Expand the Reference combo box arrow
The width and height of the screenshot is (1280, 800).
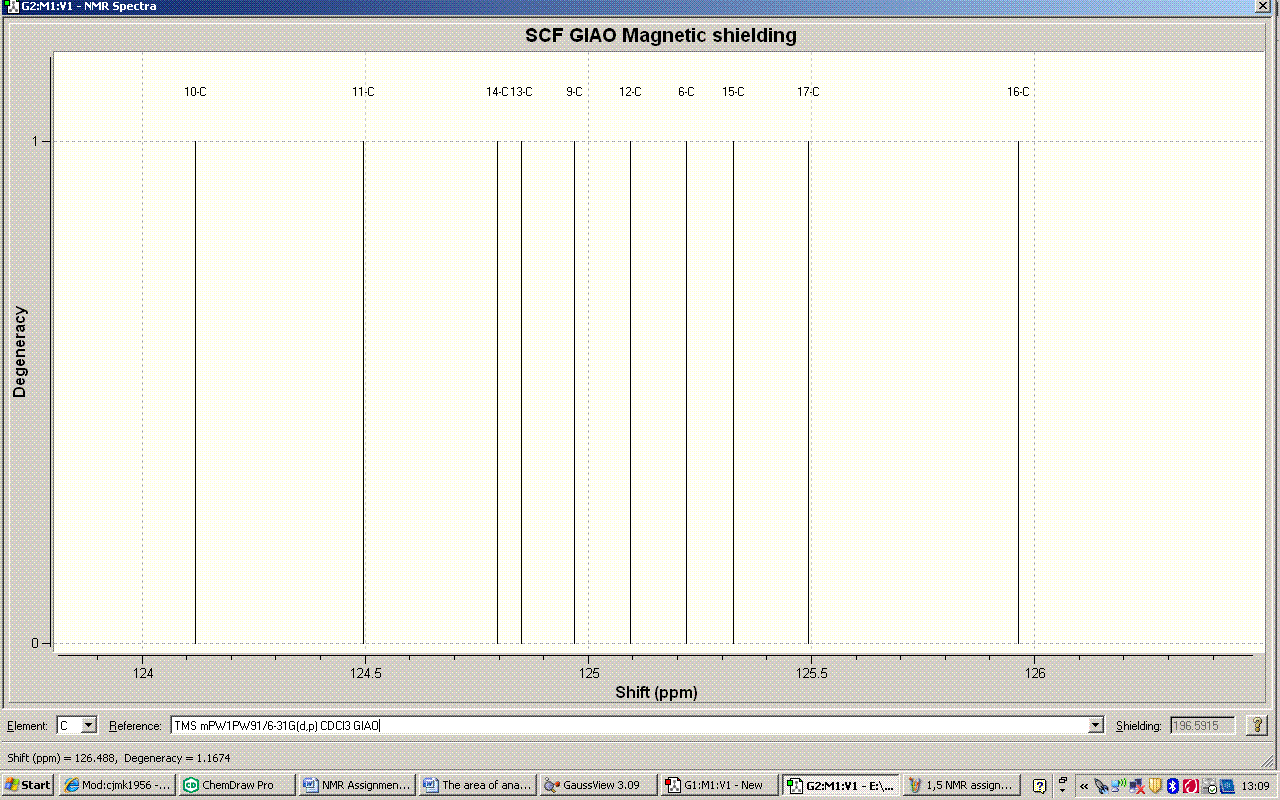point(1095,725)
